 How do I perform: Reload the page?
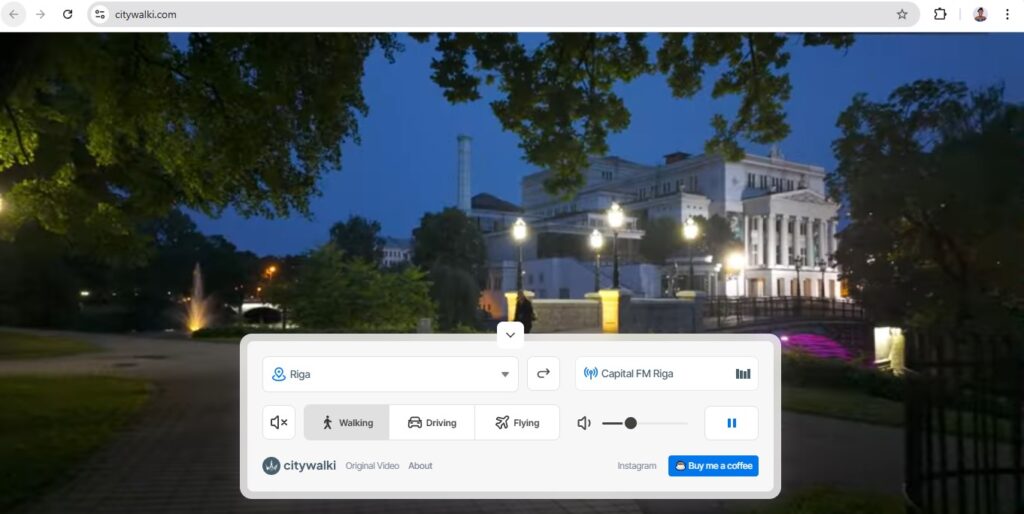(x=68, y=14)
